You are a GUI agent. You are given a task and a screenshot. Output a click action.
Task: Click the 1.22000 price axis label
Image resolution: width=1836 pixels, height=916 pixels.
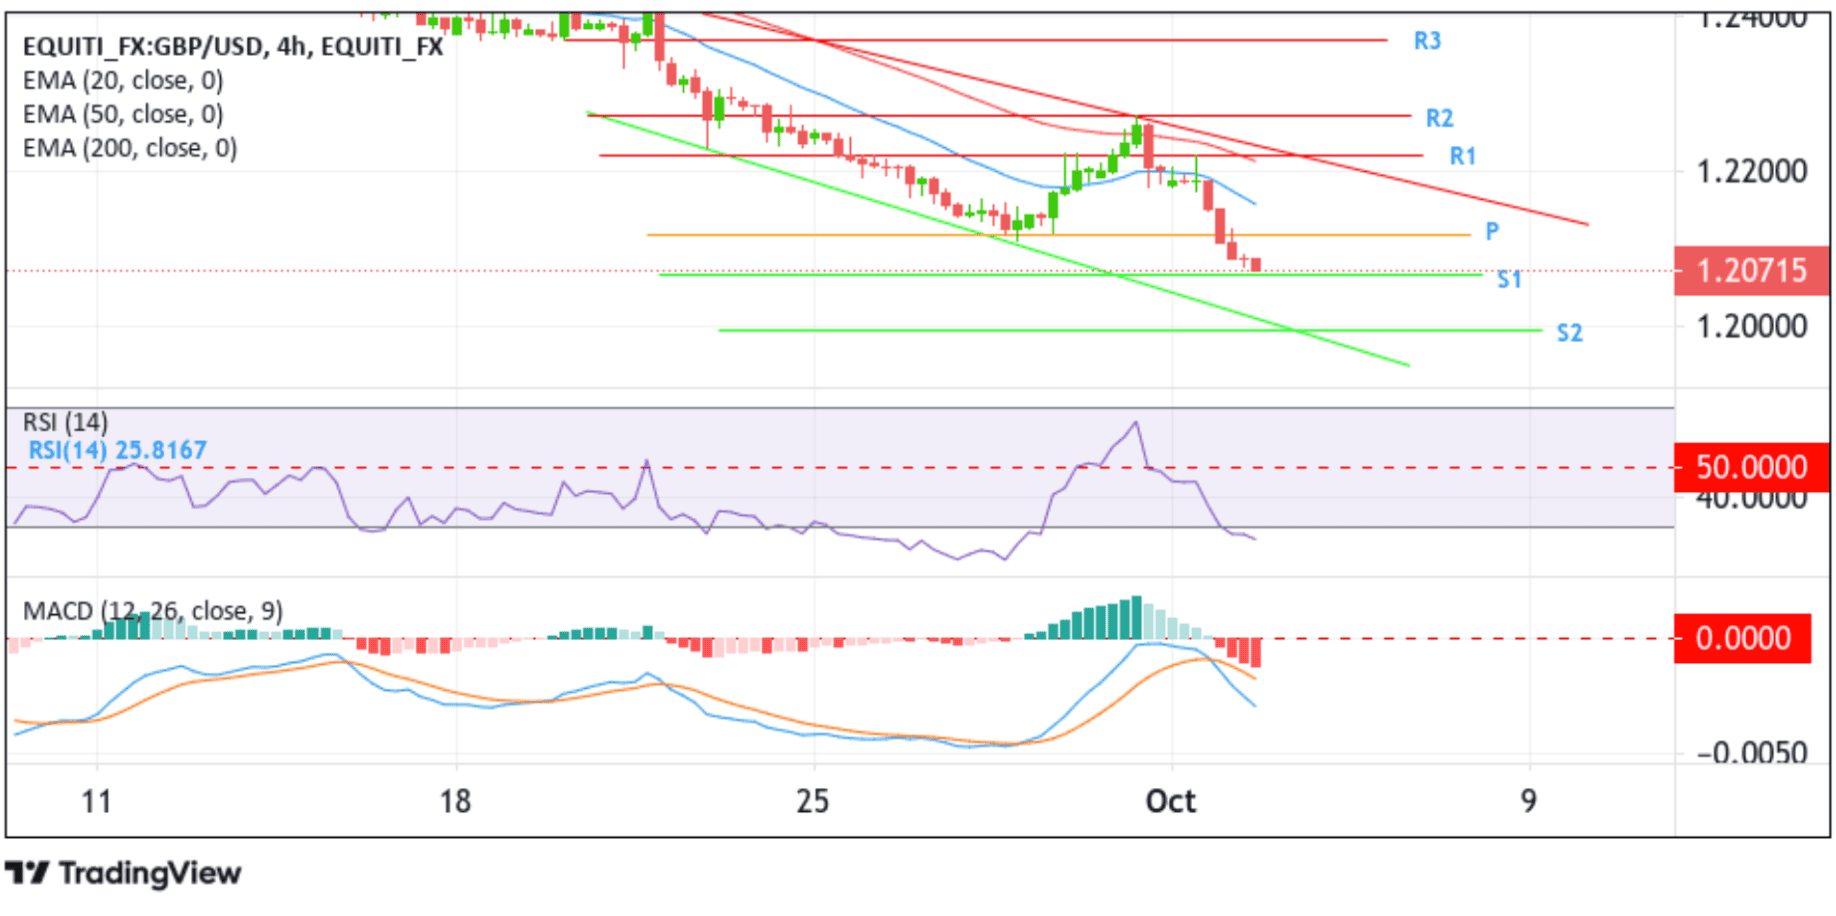coord(1752,172)
